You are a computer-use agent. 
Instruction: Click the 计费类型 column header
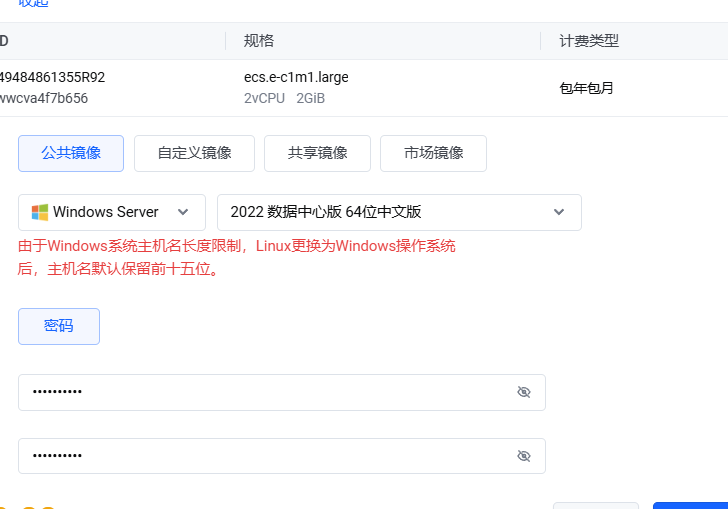click(x=589, y=41)
